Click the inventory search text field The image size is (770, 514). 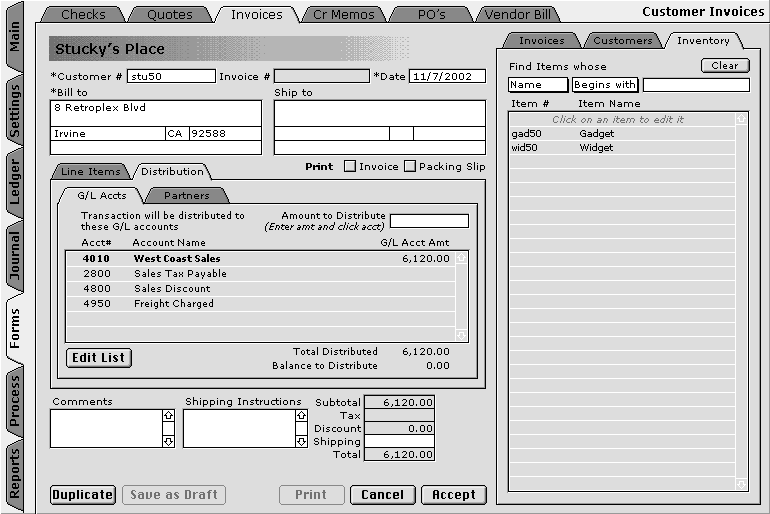tap(696, 85)
